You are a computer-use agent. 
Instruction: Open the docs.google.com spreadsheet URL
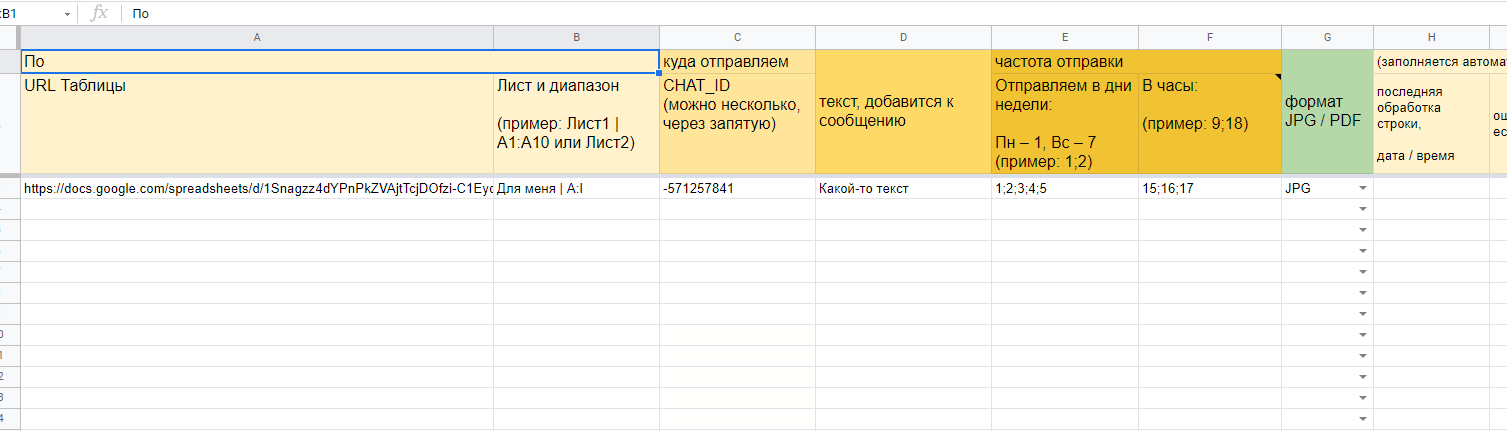click(x=258, y=188)
